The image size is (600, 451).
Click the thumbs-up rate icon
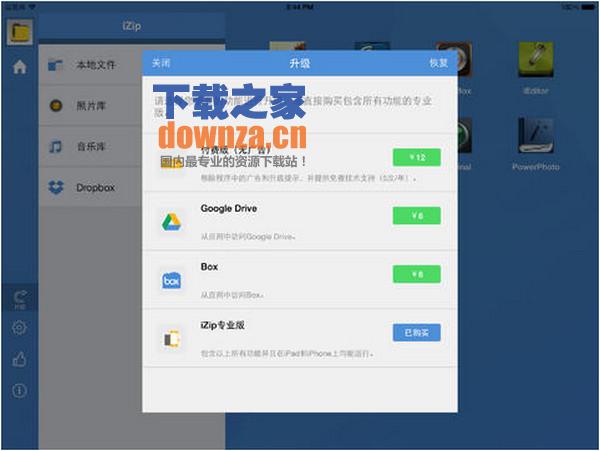point(20,360)
